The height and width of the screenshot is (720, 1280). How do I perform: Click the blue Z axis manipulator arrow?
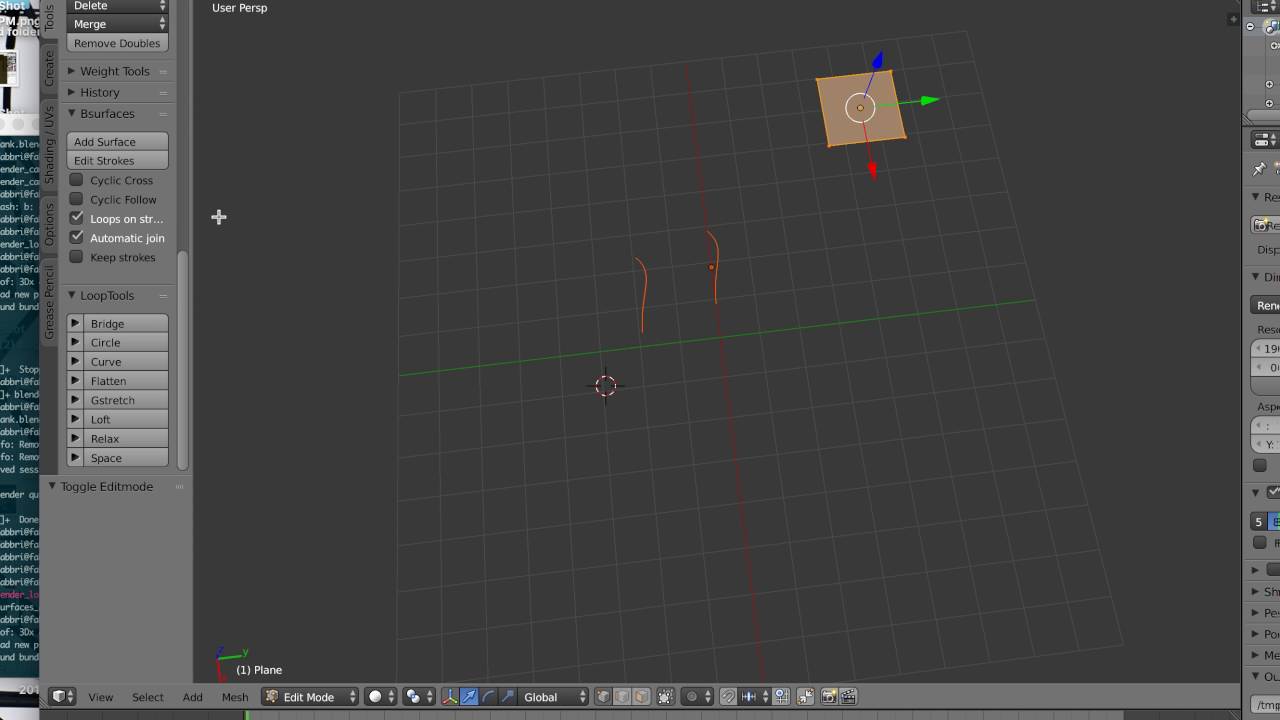[x=877, y=61]
